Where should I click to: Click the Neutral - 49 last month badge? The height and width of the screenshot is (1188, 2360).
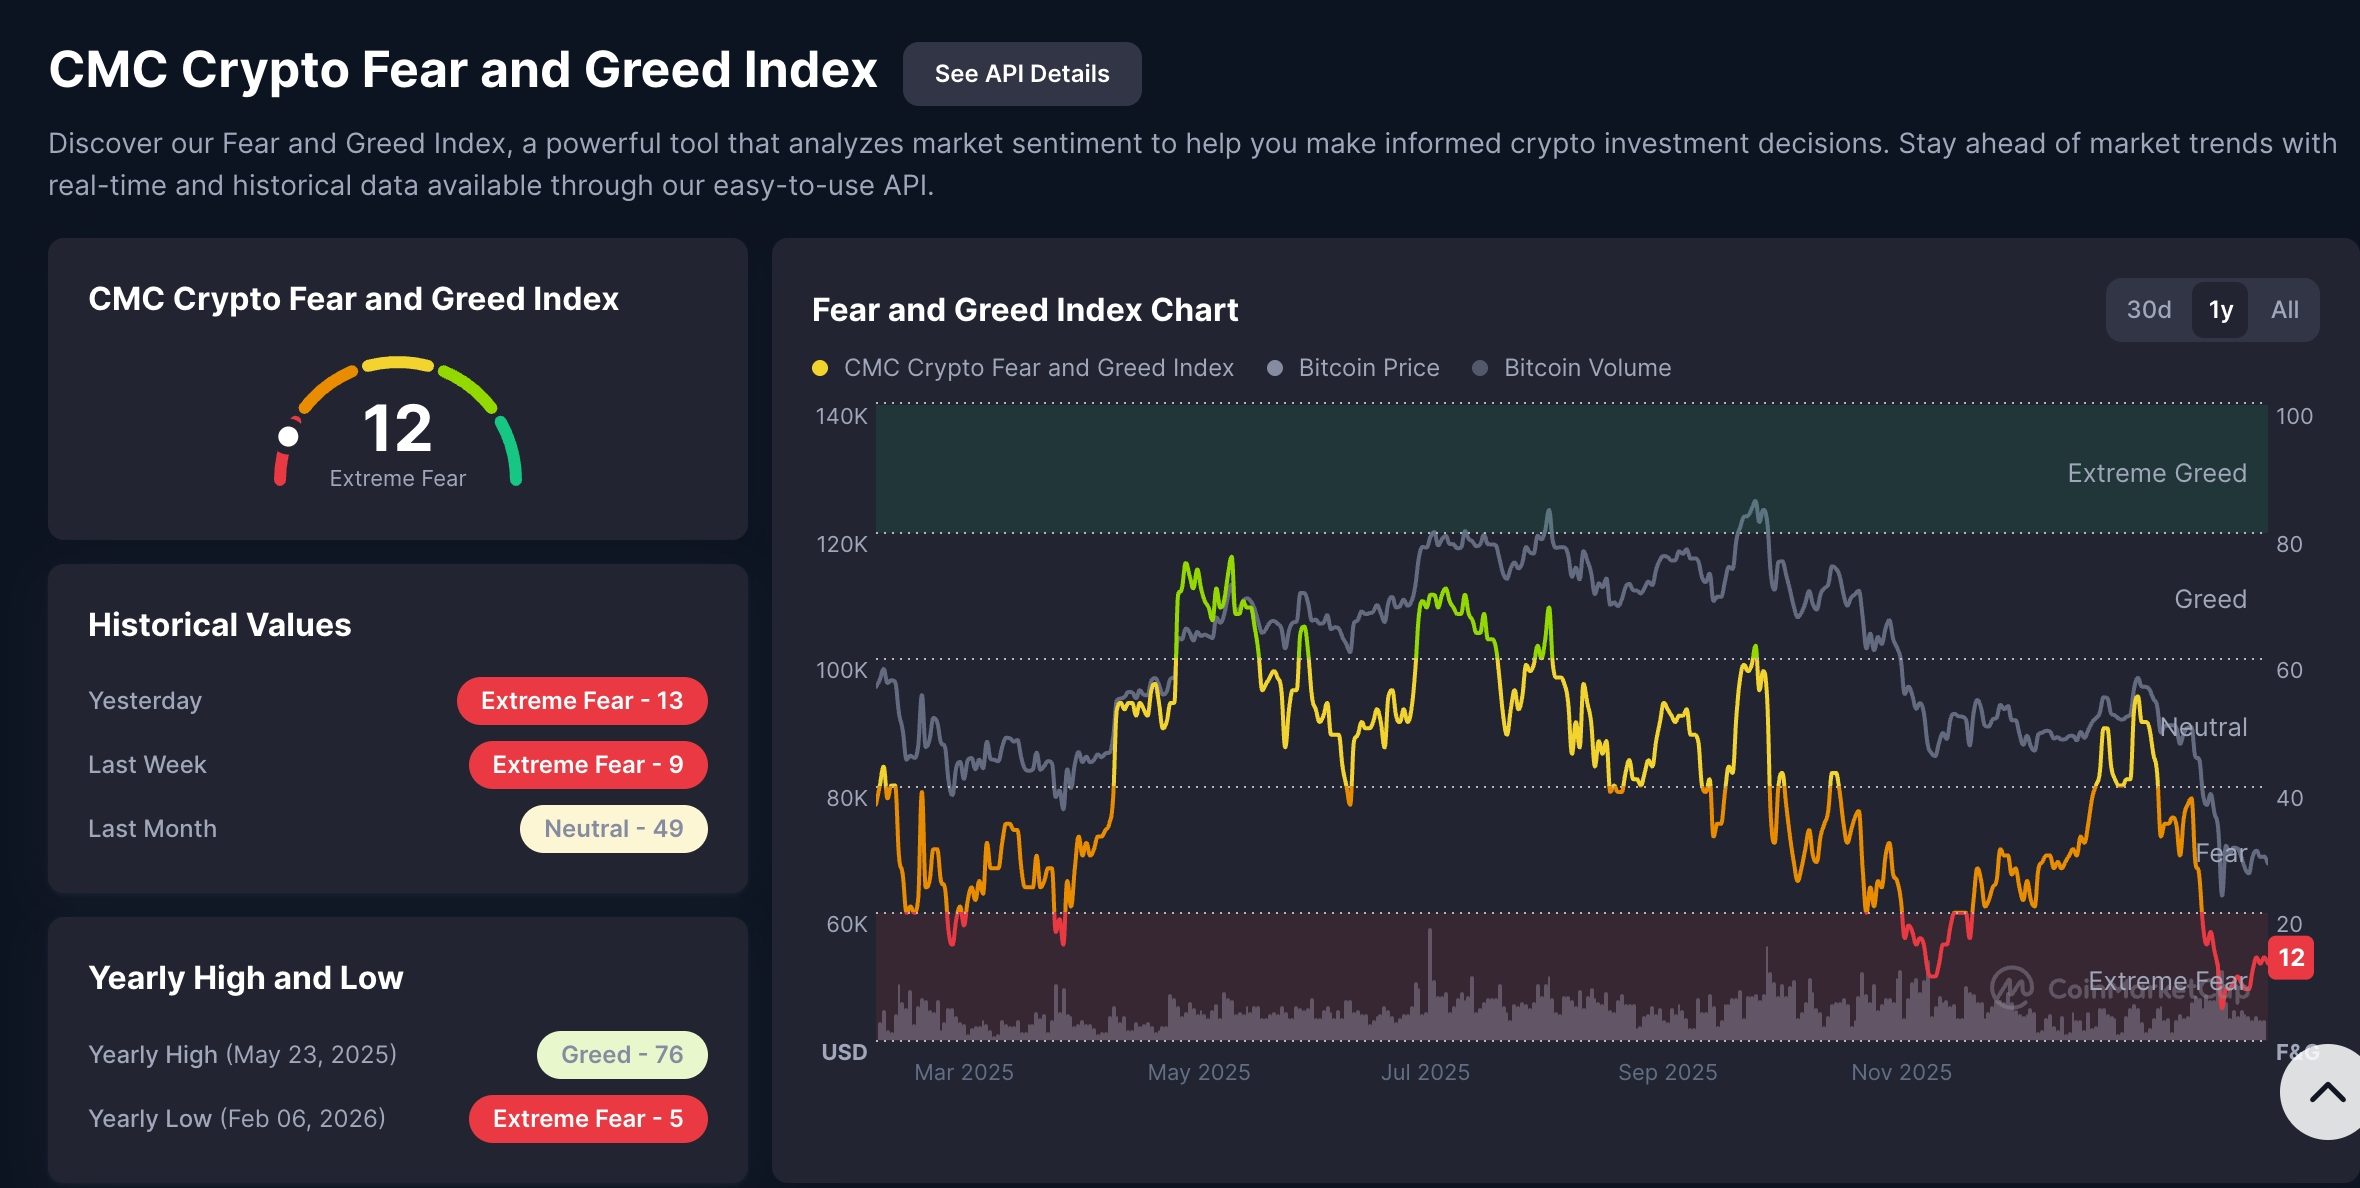614,829
